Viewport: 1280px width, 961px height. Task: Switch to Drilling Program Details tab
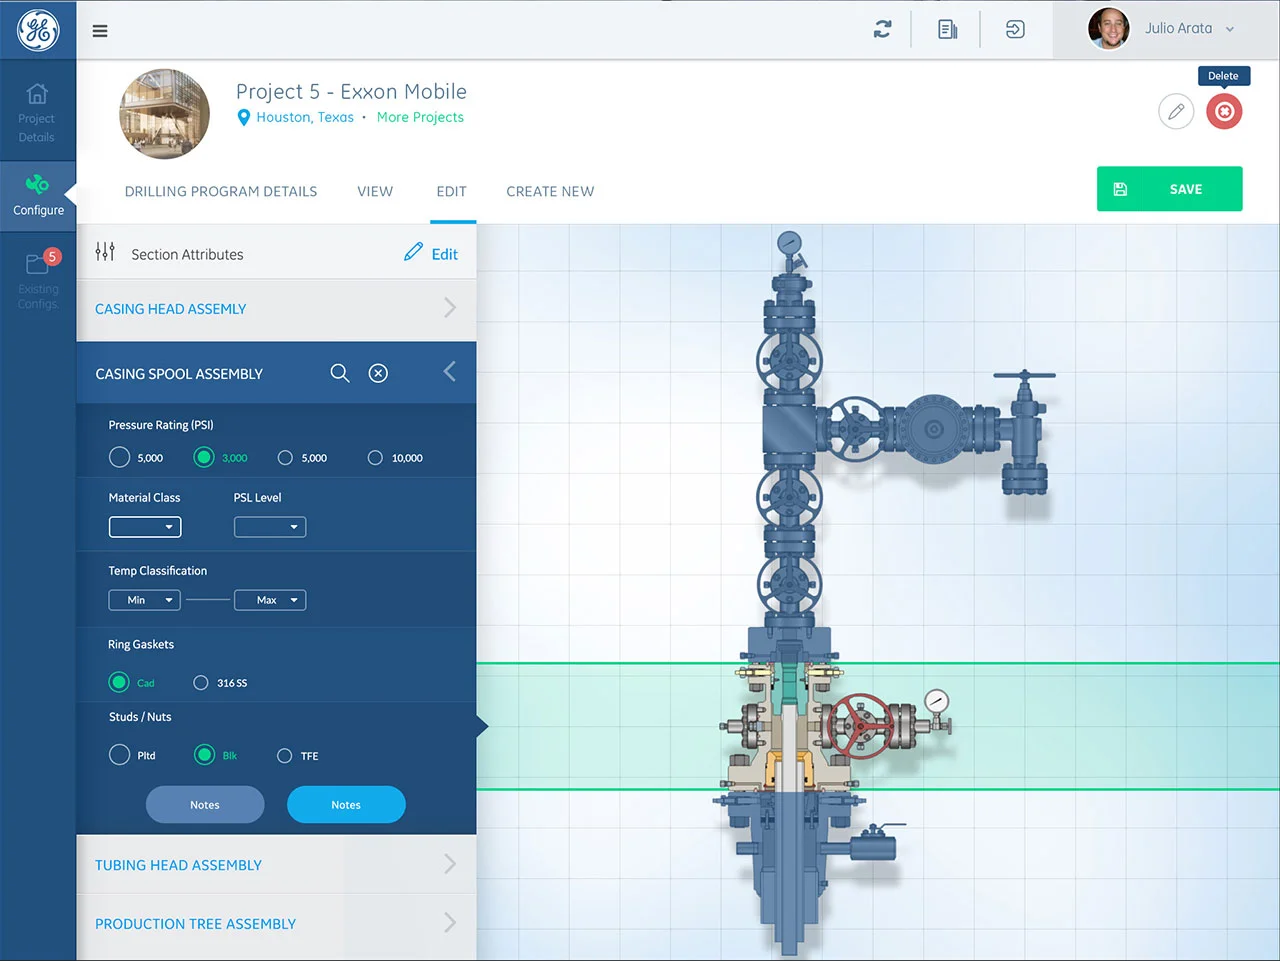point(221,191)
